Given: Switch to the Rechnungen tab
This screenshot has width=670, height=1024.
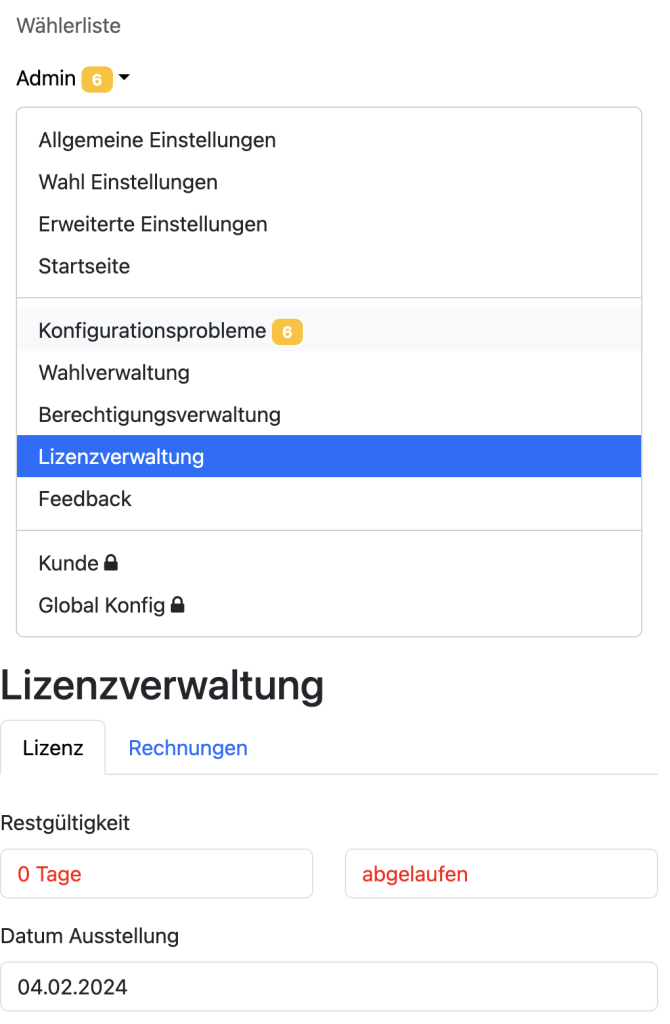Looking at the screenshot, I should [188, 748].
